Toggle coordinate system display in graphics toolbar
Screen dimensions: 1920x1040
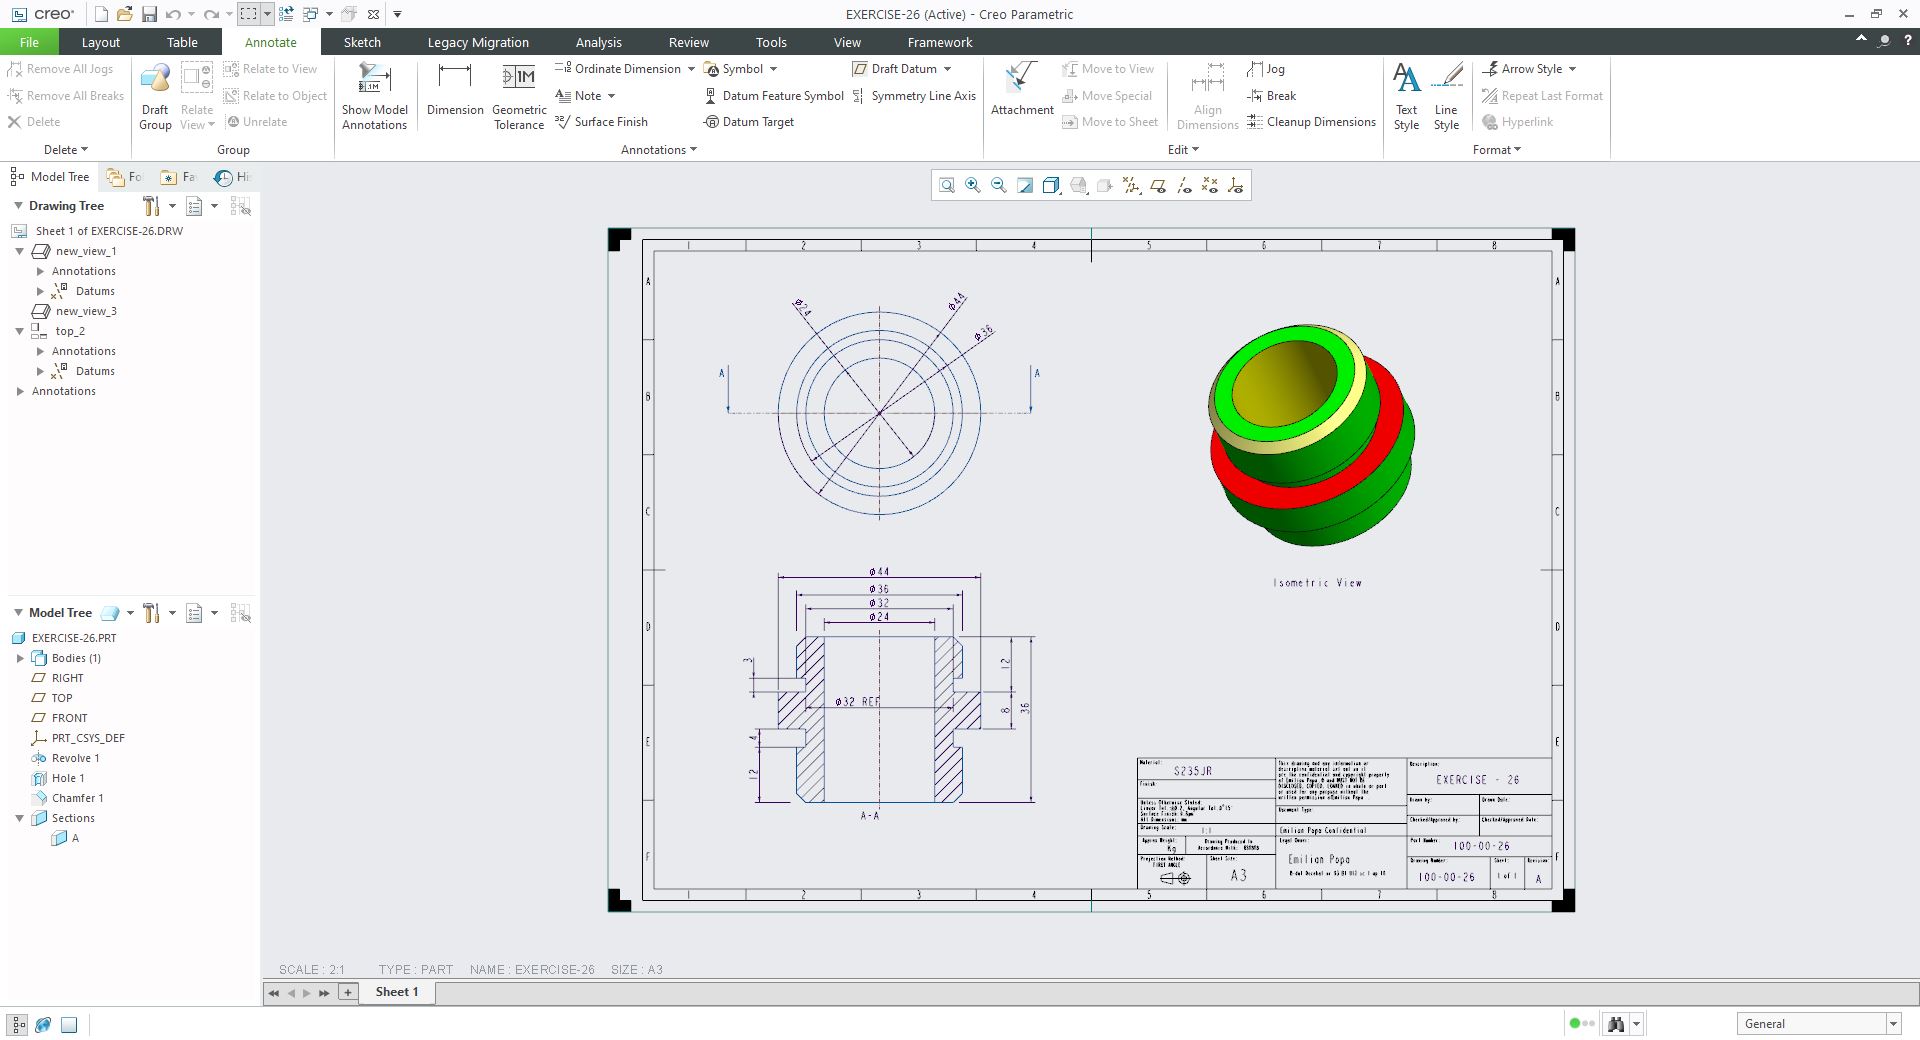coord(1236,185)
